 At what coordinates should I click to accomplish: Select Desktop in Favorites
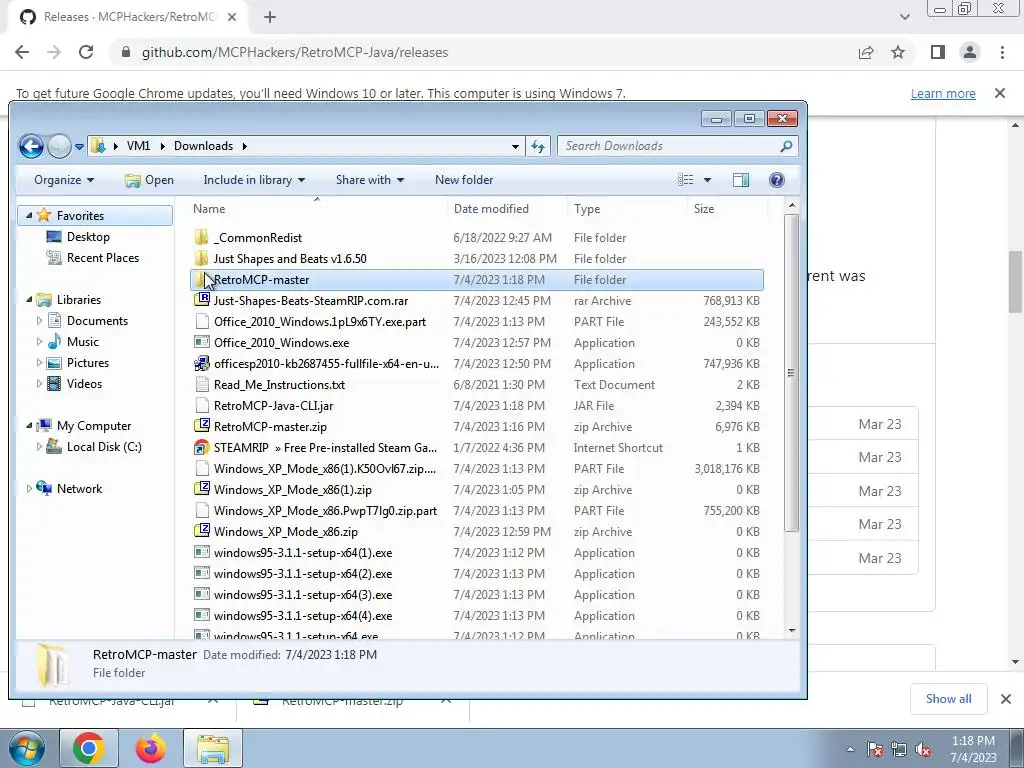[x=88, y=237]
